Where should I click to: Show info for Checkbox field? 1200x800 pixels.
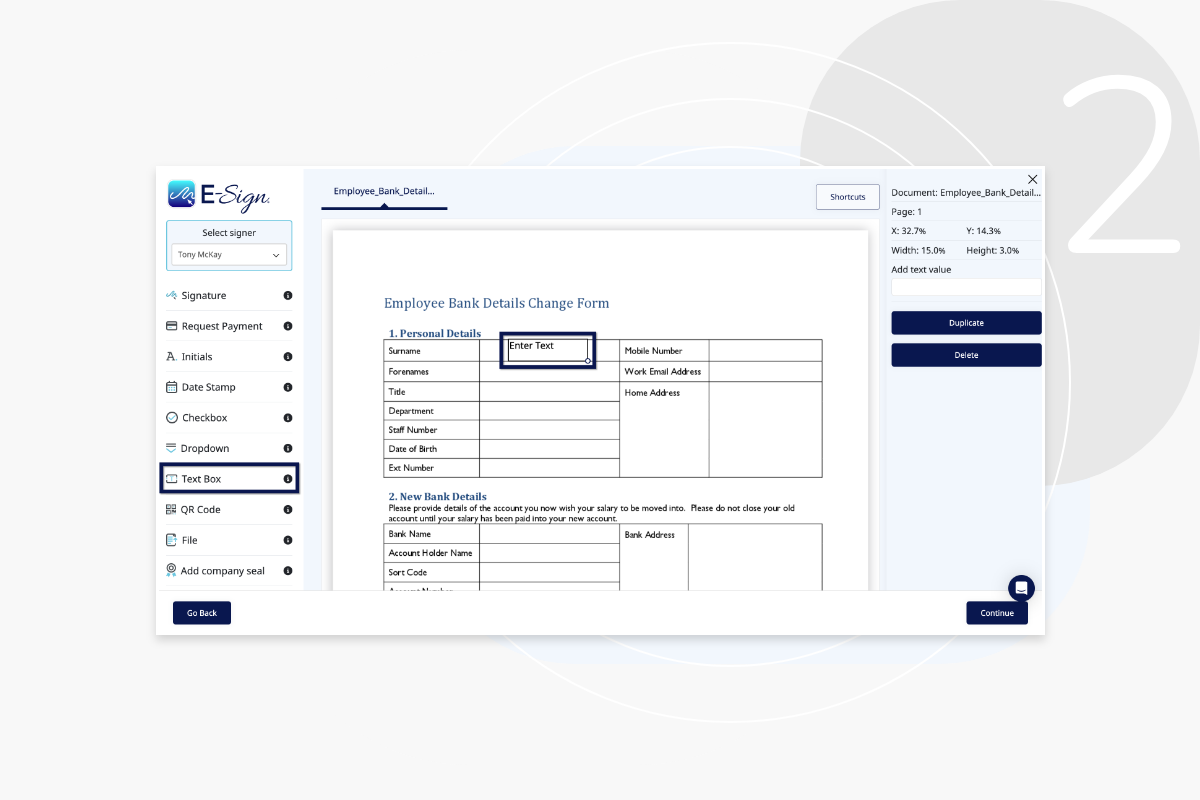[288, 418]
